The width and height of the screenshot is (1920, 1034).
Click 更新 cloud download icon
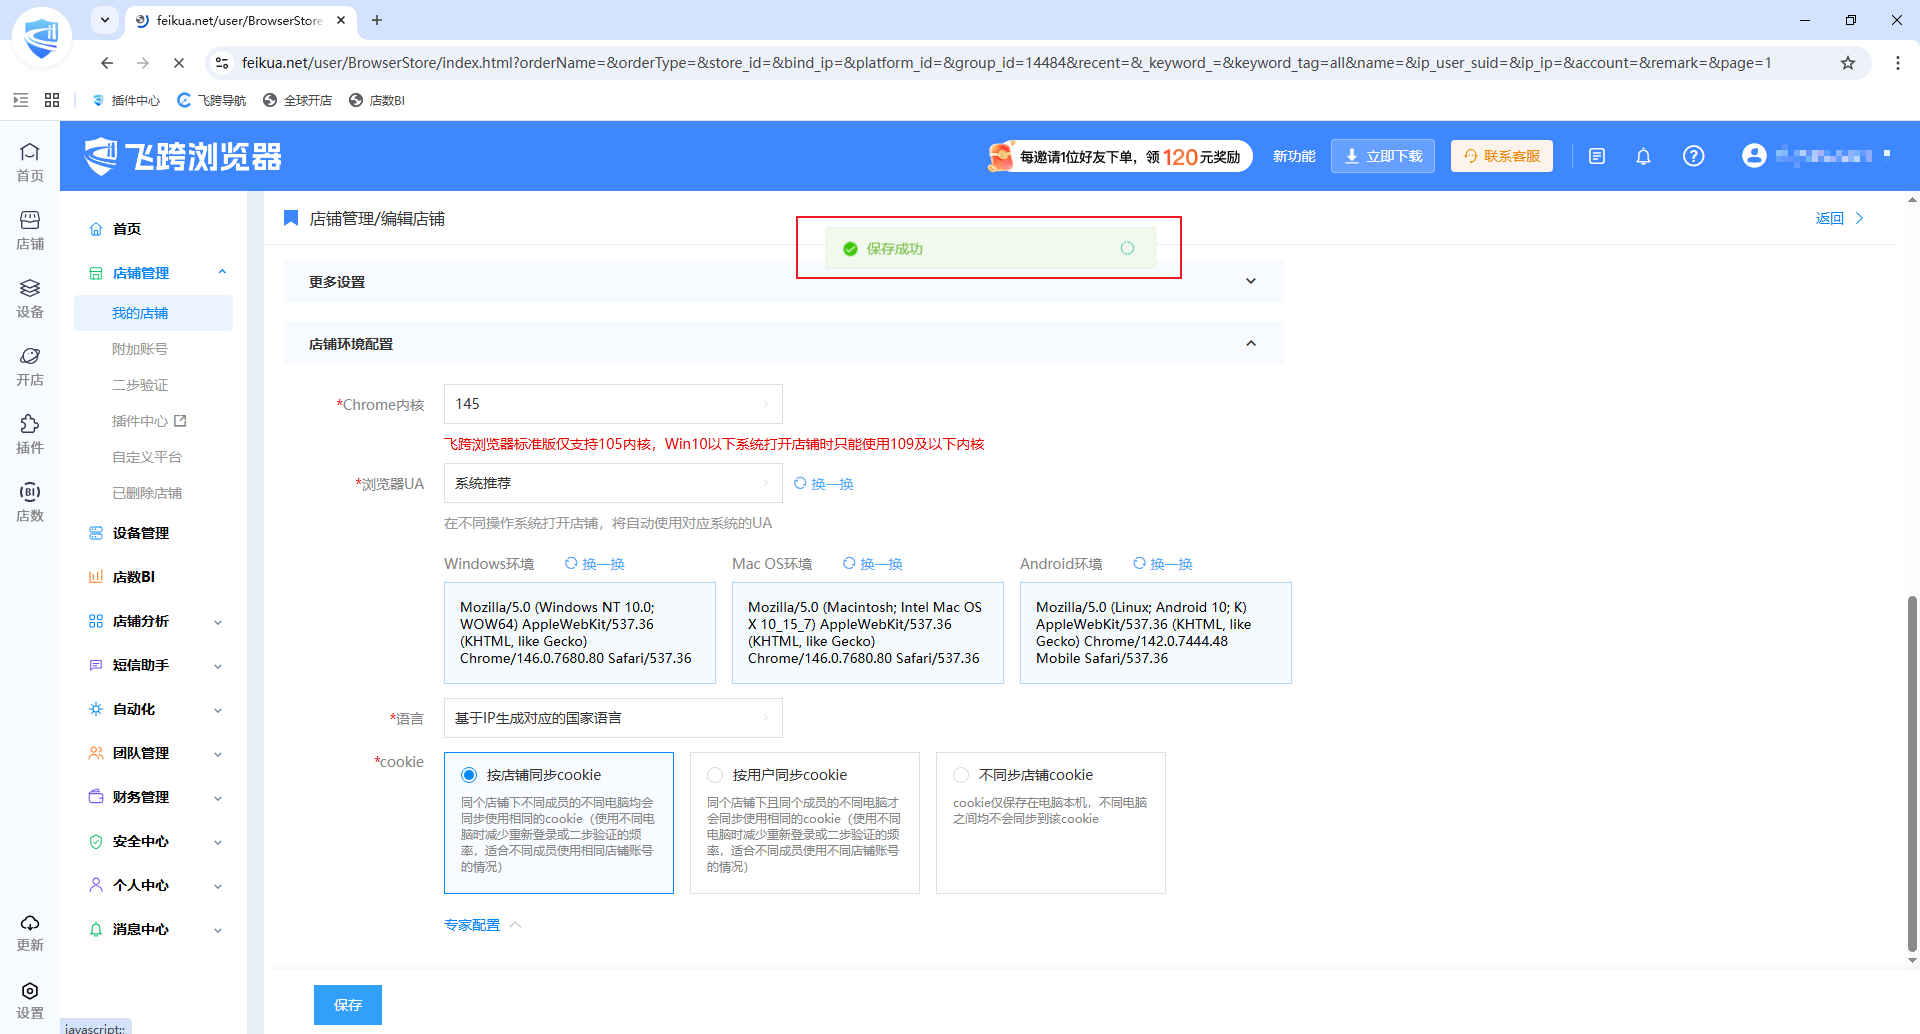click(x=30, y=932)
